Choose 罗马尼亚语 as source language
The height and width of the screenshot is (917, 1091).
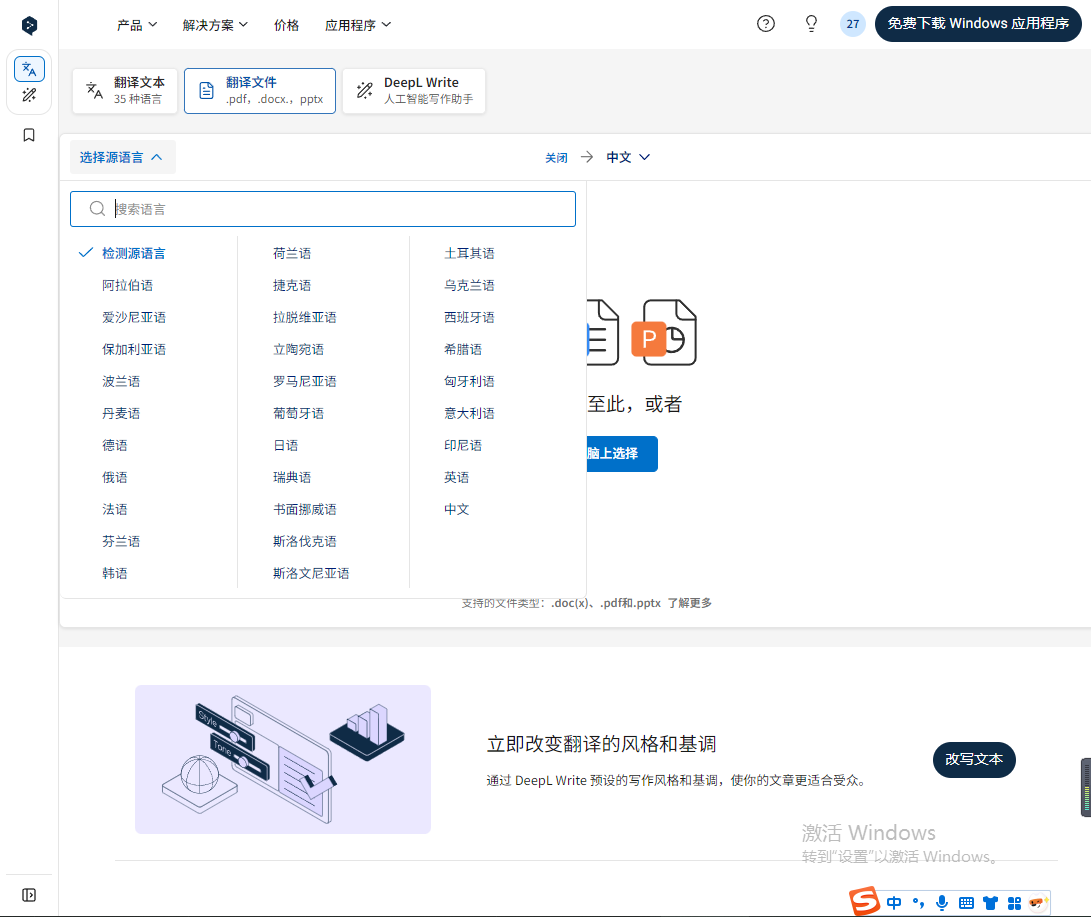click(305, 381)
